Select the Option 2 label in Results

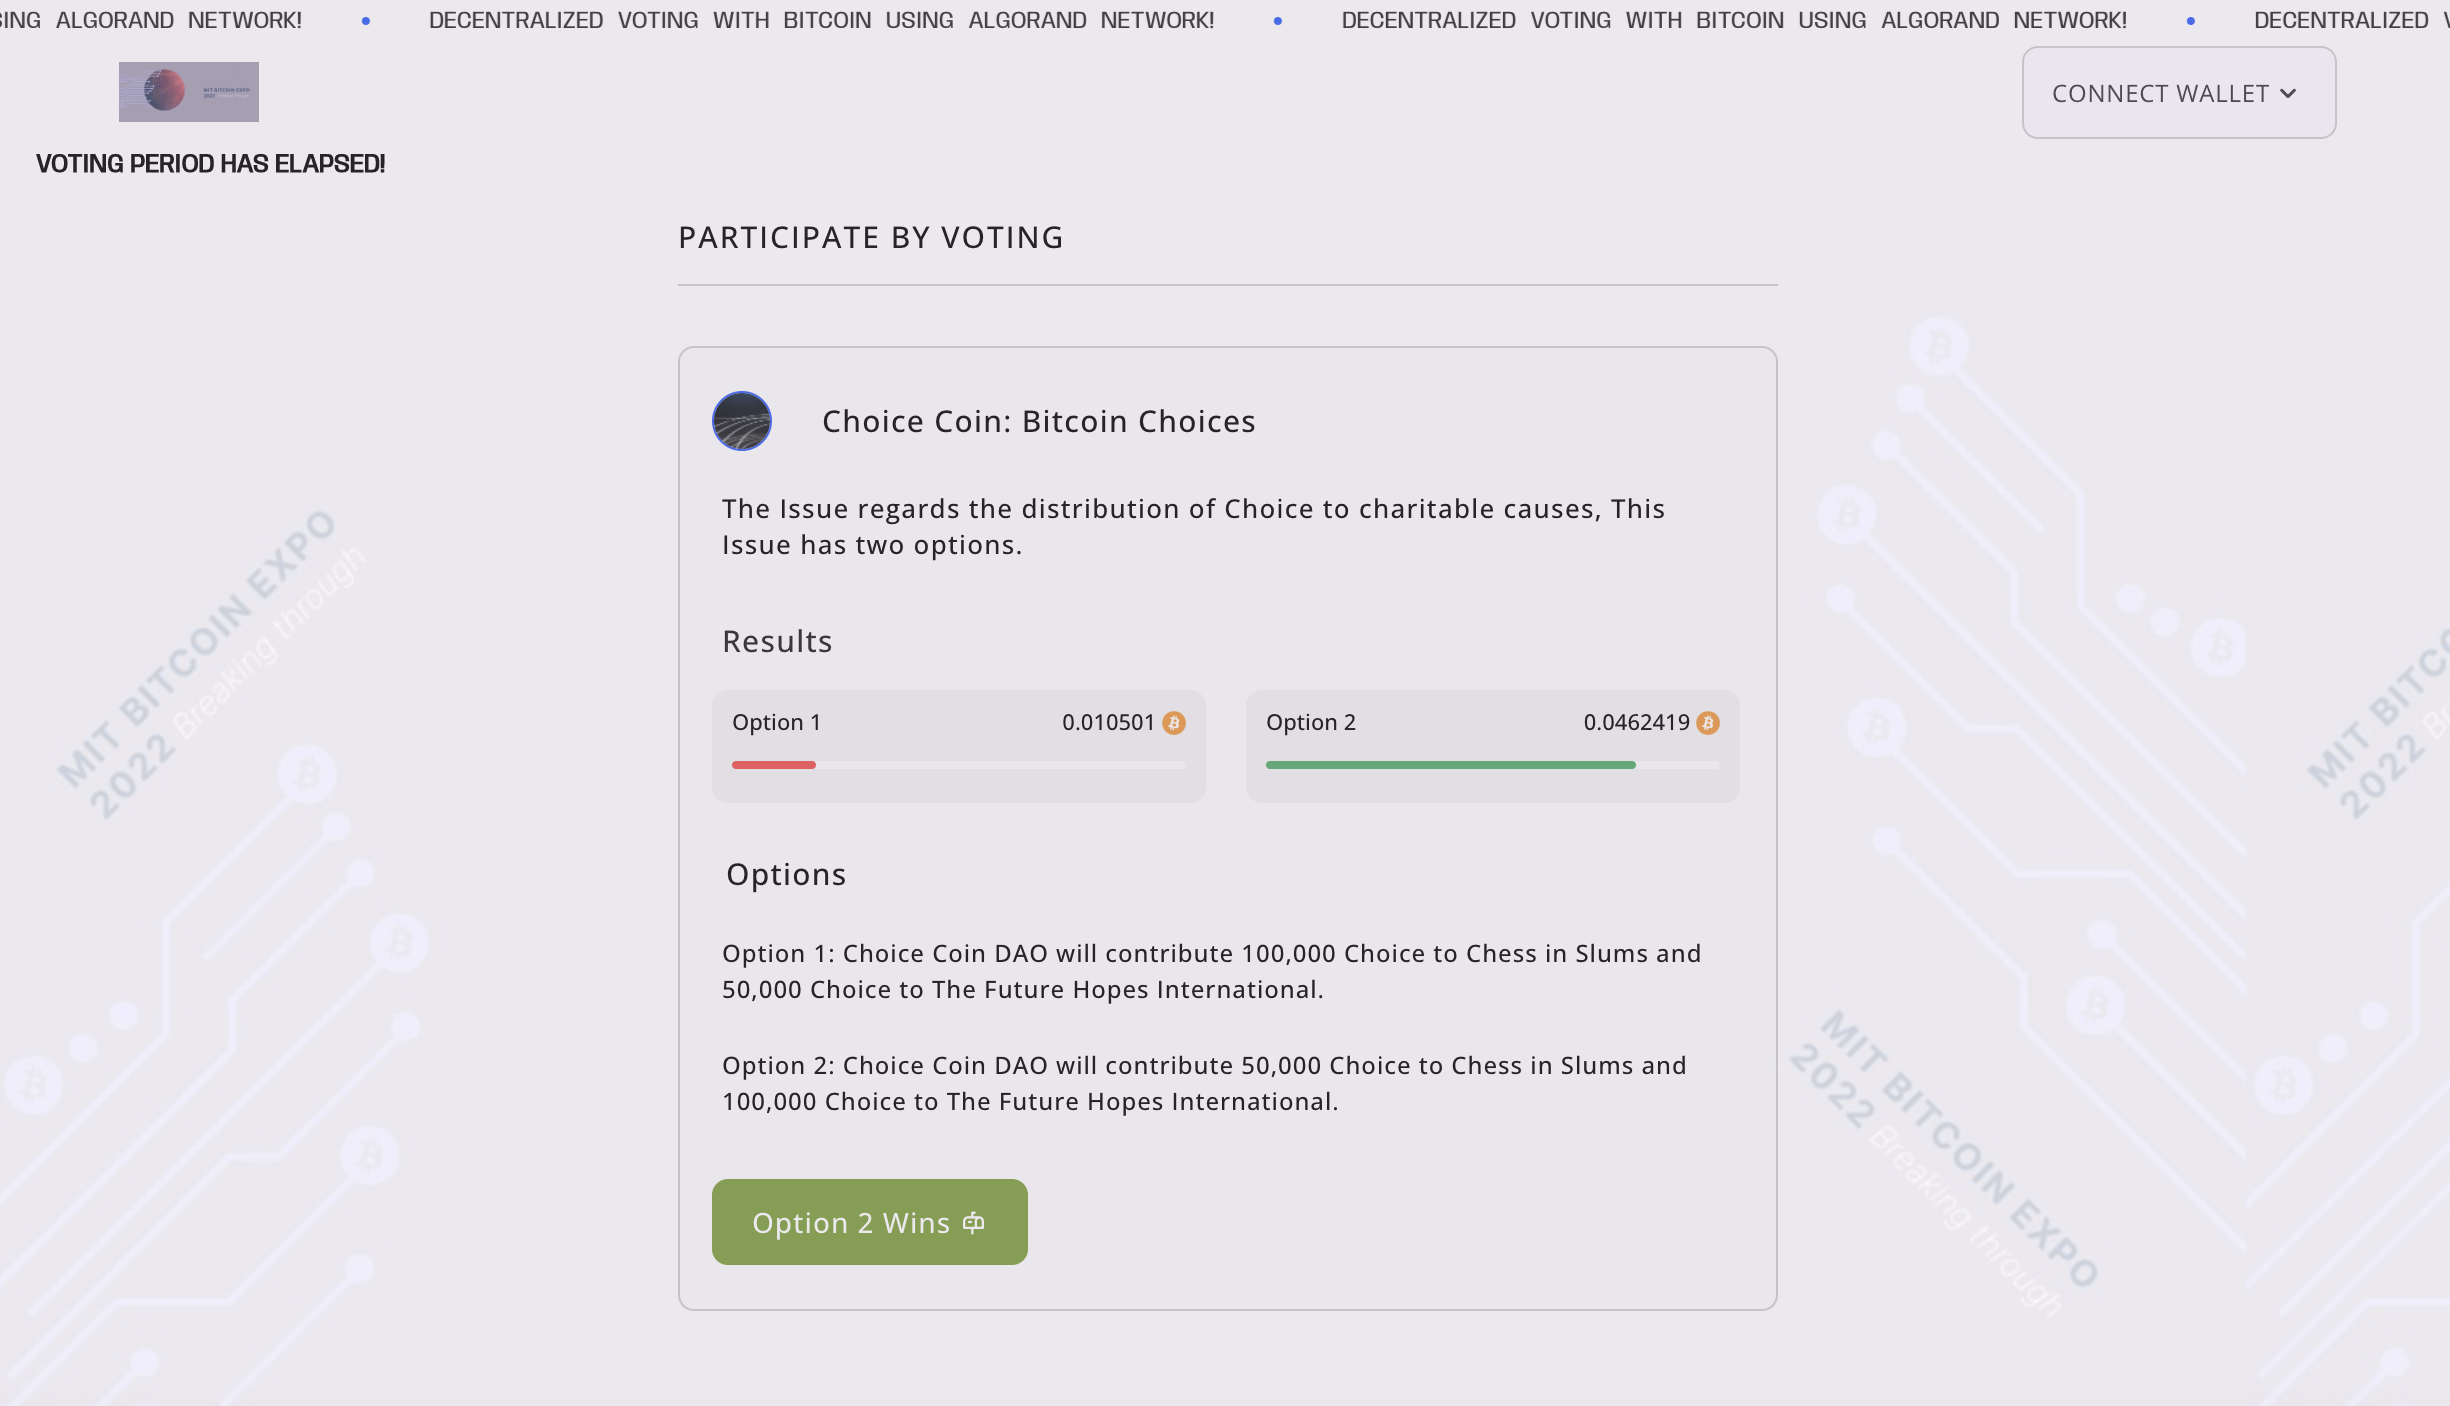[x=1310, y=723]
